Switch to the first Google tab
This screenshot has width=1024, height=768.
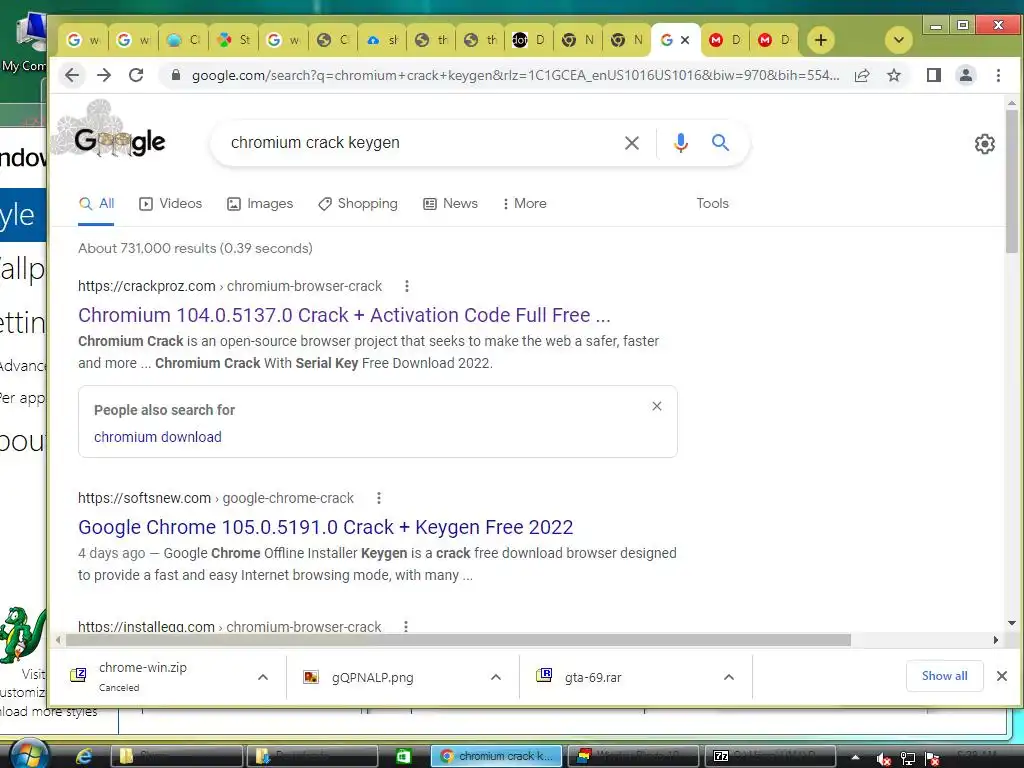[x=83, y=40]
